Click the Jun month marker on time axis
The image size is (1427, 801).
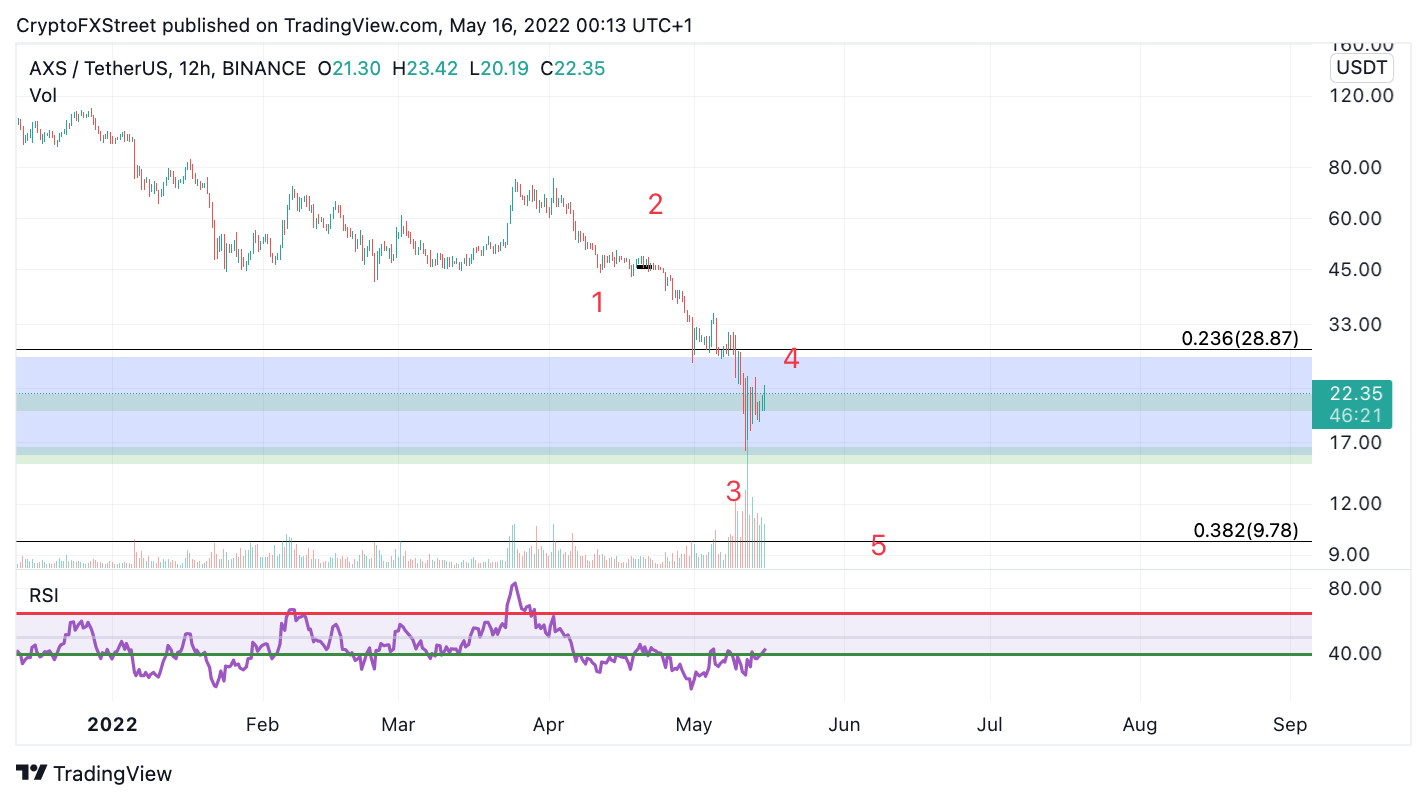coord(844,724)
